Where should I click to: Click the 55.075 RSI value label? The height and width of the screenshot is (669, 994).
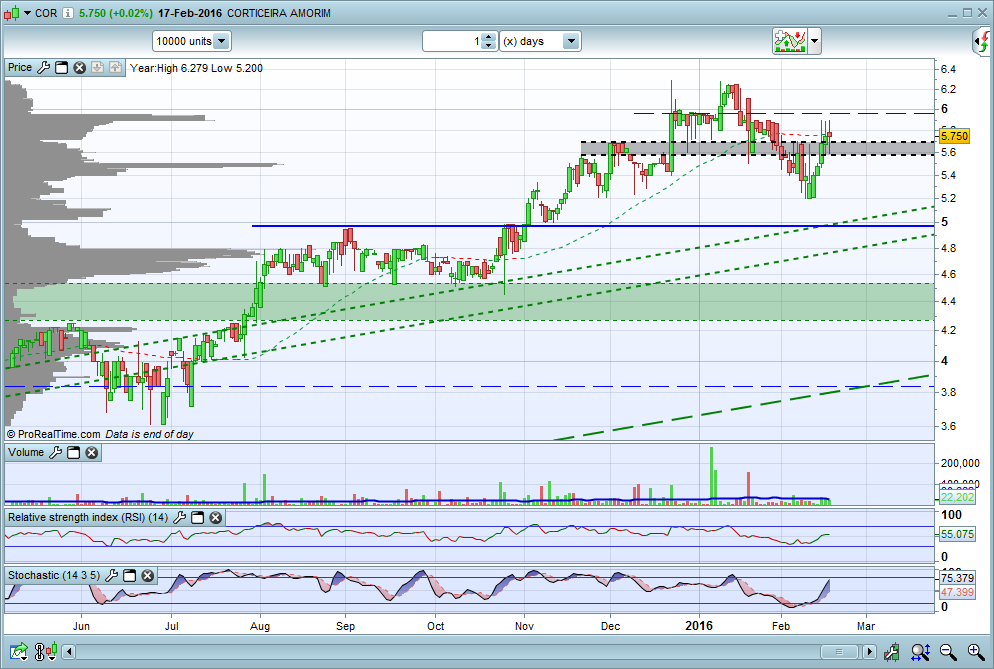pos(957,534)
